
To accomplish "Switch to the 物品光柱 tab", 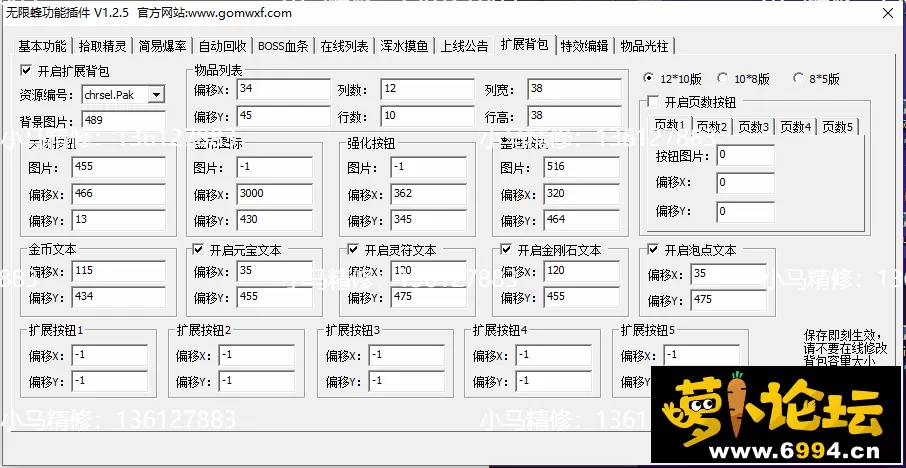I will pyautogui.click(x=644, y=46).
